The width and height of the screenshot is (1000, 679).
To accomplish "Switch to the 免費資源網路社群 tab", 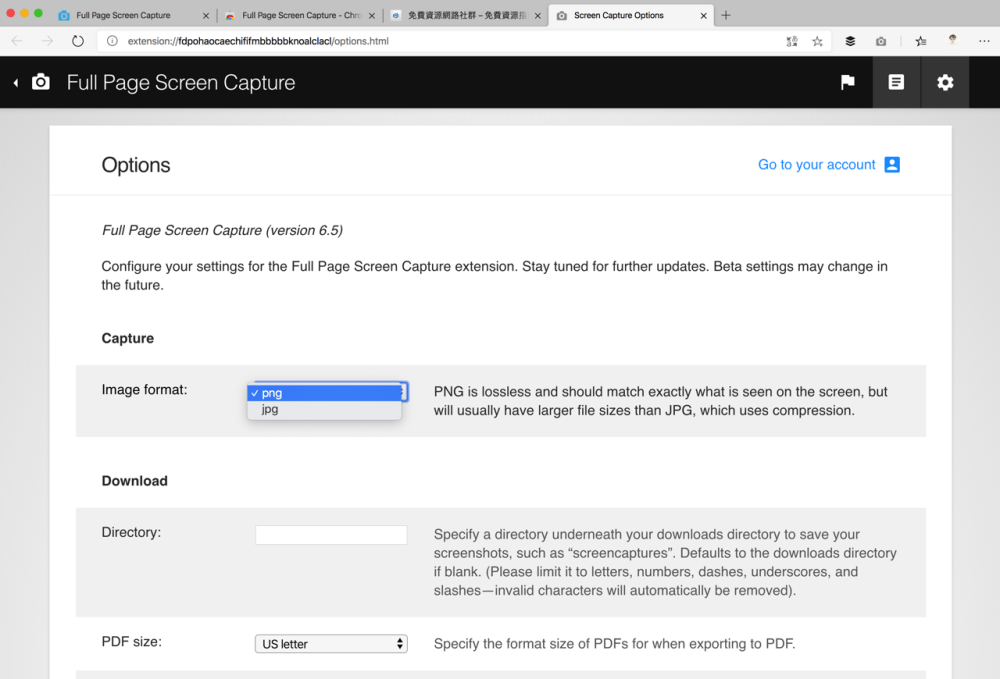I will (467, 15).
